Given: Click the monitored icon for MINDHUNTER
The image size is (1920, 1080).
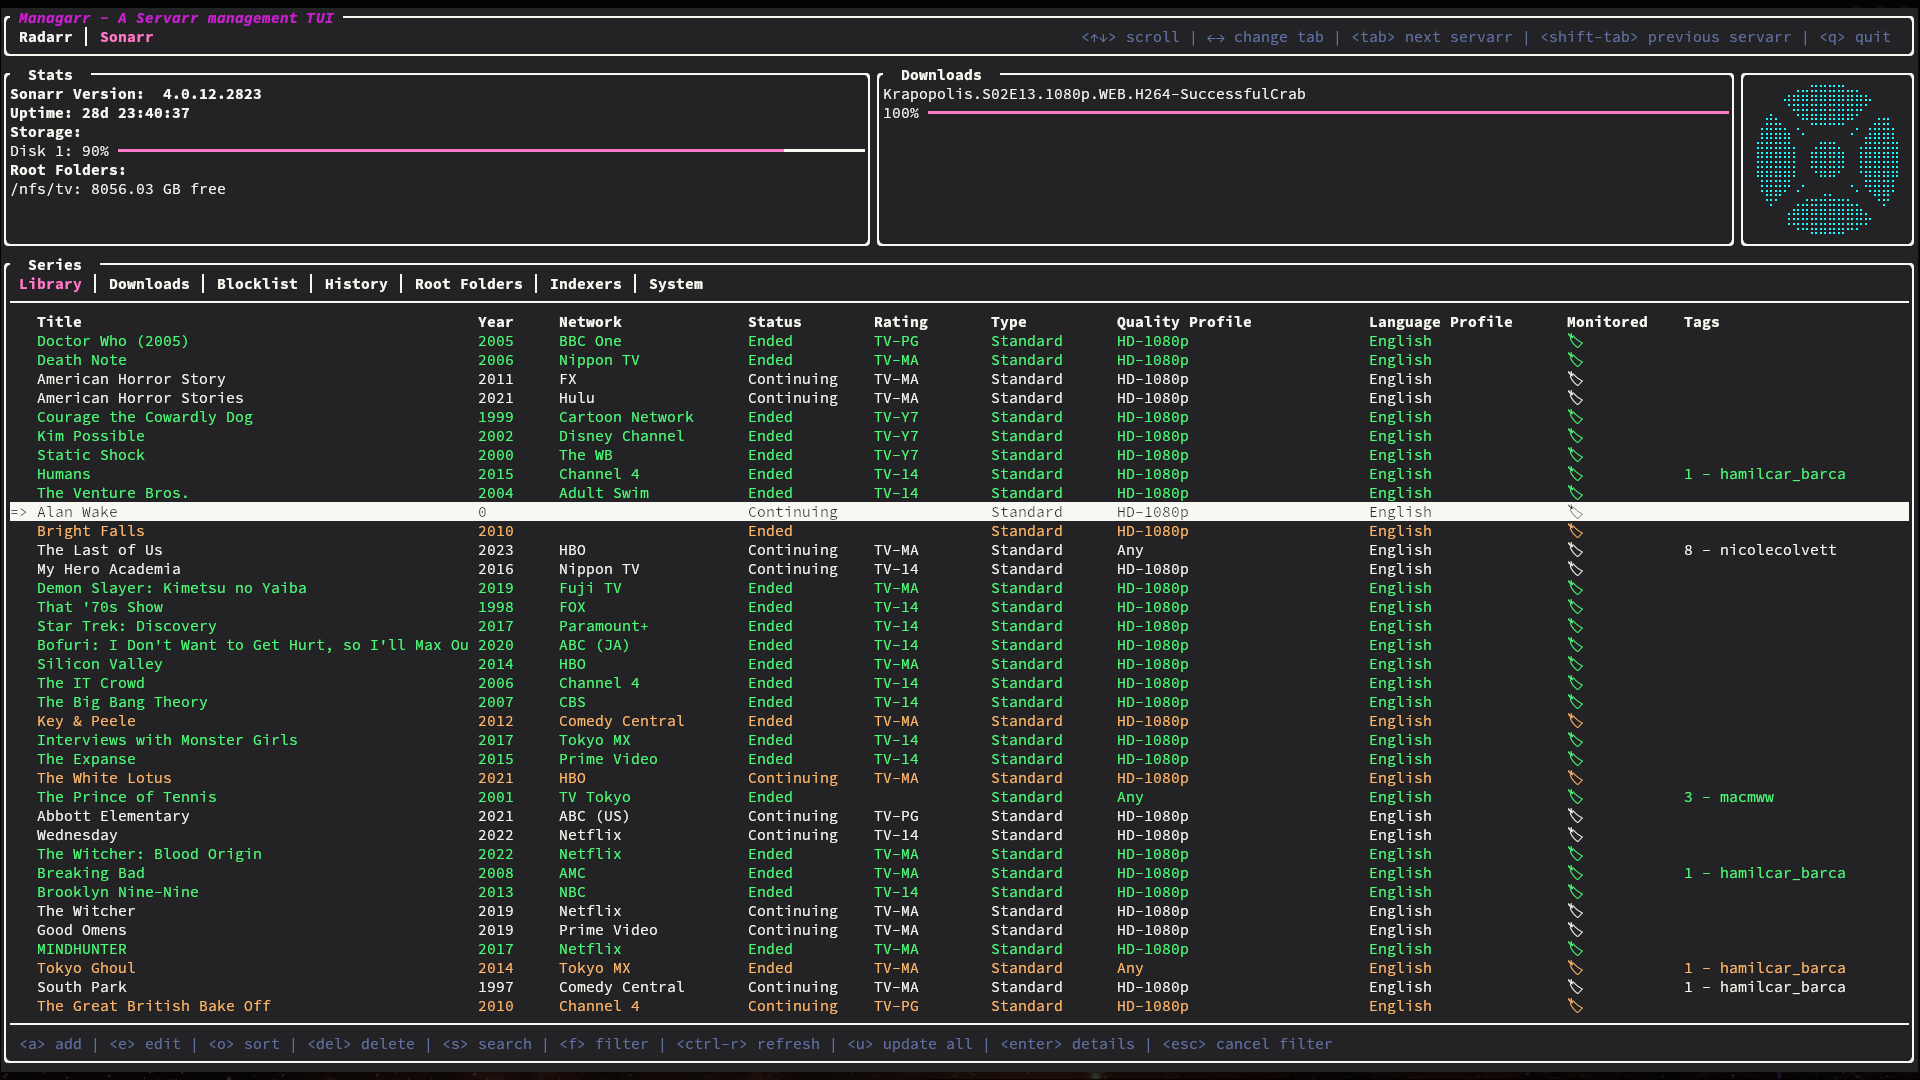Looking at the screenshot, I should coord(1576,949).
